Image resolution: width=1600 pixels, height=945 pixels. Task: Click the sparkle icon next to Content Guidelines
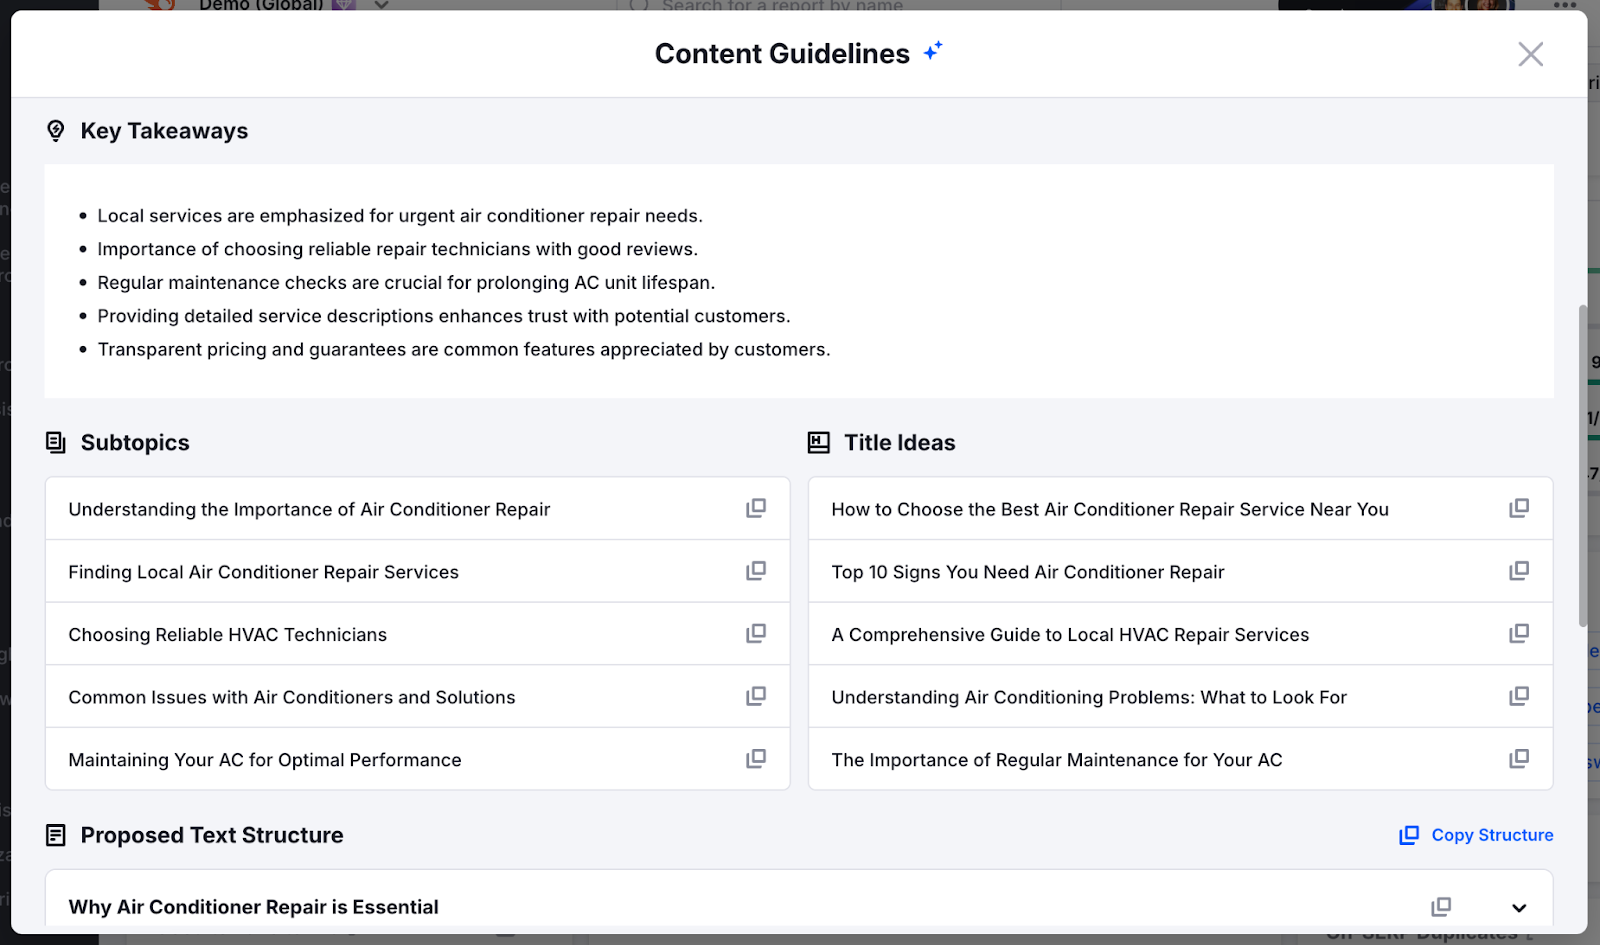point(932,49)
